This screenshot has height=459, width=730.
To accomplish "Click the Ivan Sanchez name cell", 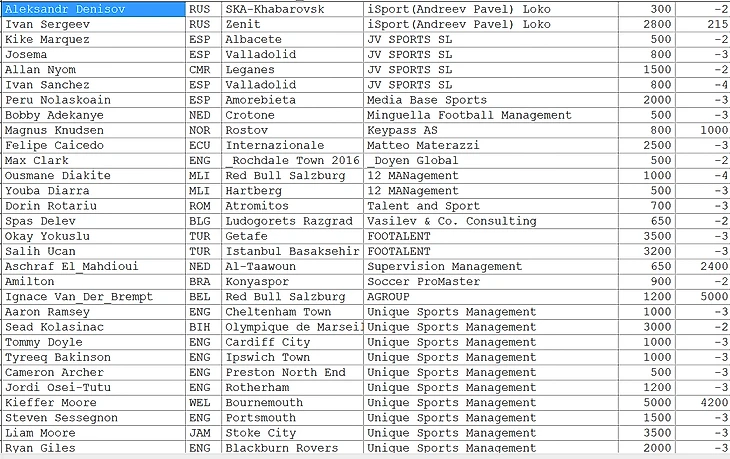I will tap(94, 85).
